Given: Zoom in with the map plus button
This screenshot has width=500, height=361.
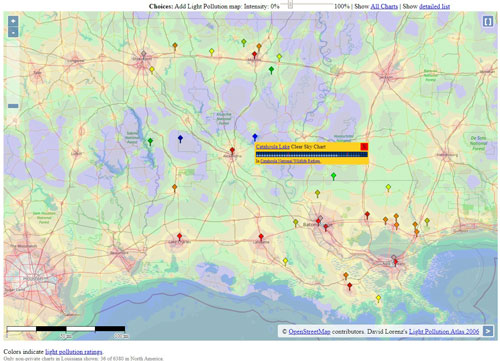Looking at the screenshot, I should tap(13, 21).
